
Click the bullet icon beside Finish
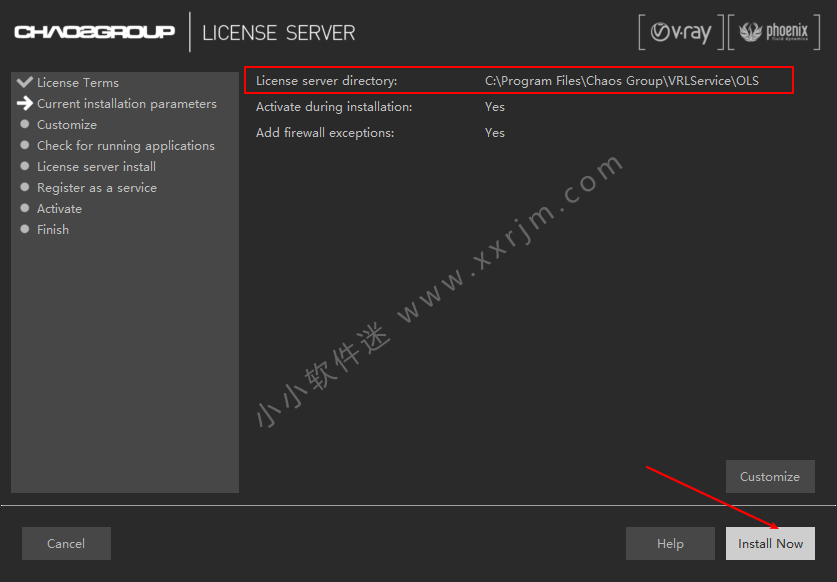pyautogui.click(x=25, y=229)
